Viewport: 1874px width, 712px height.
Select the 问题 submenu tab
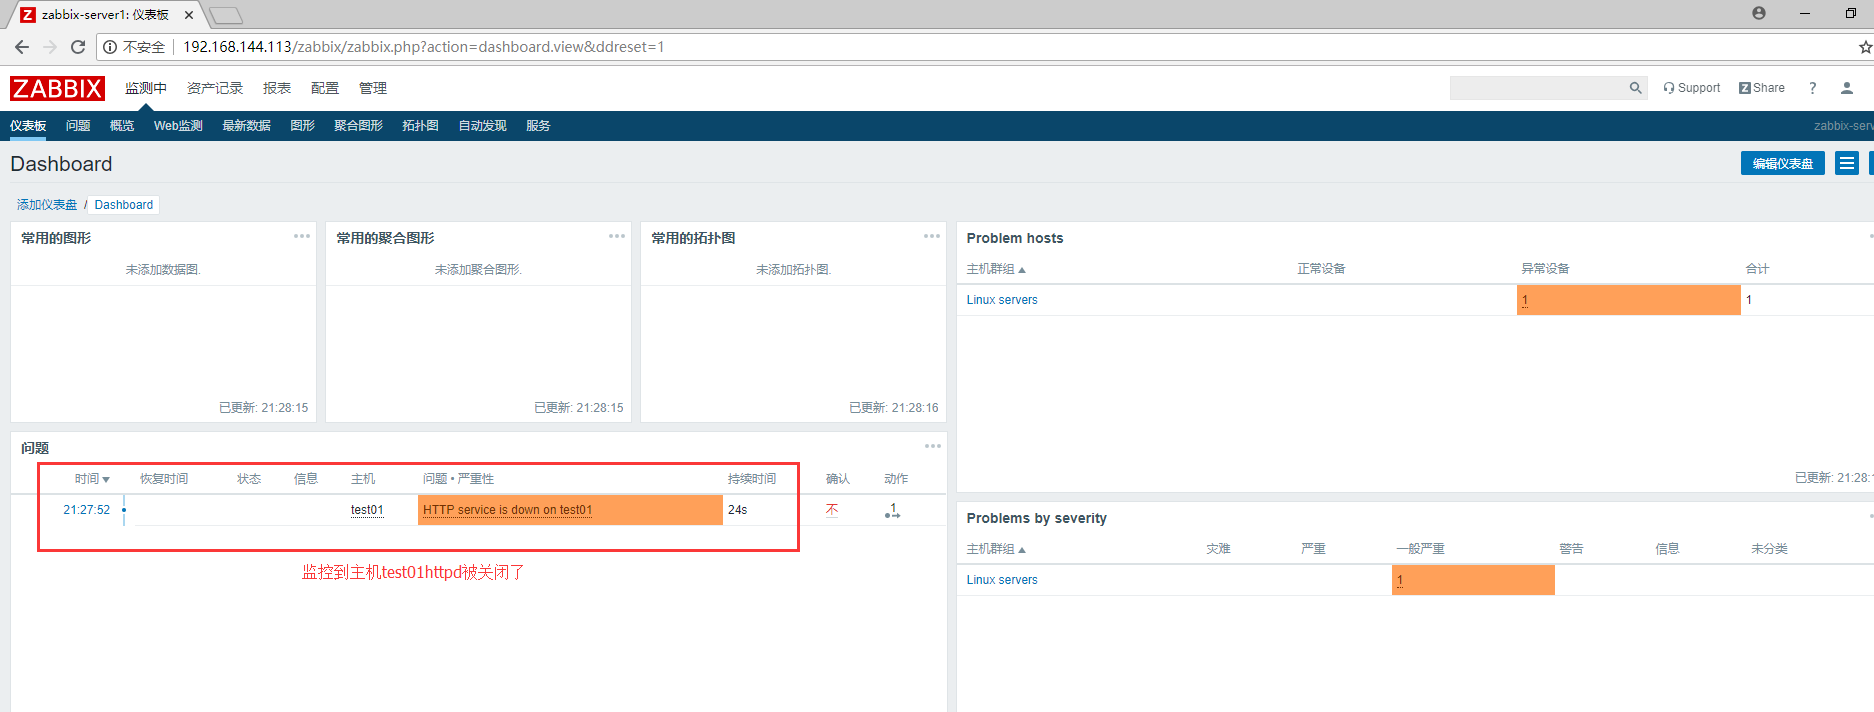[x=78, y=126]
